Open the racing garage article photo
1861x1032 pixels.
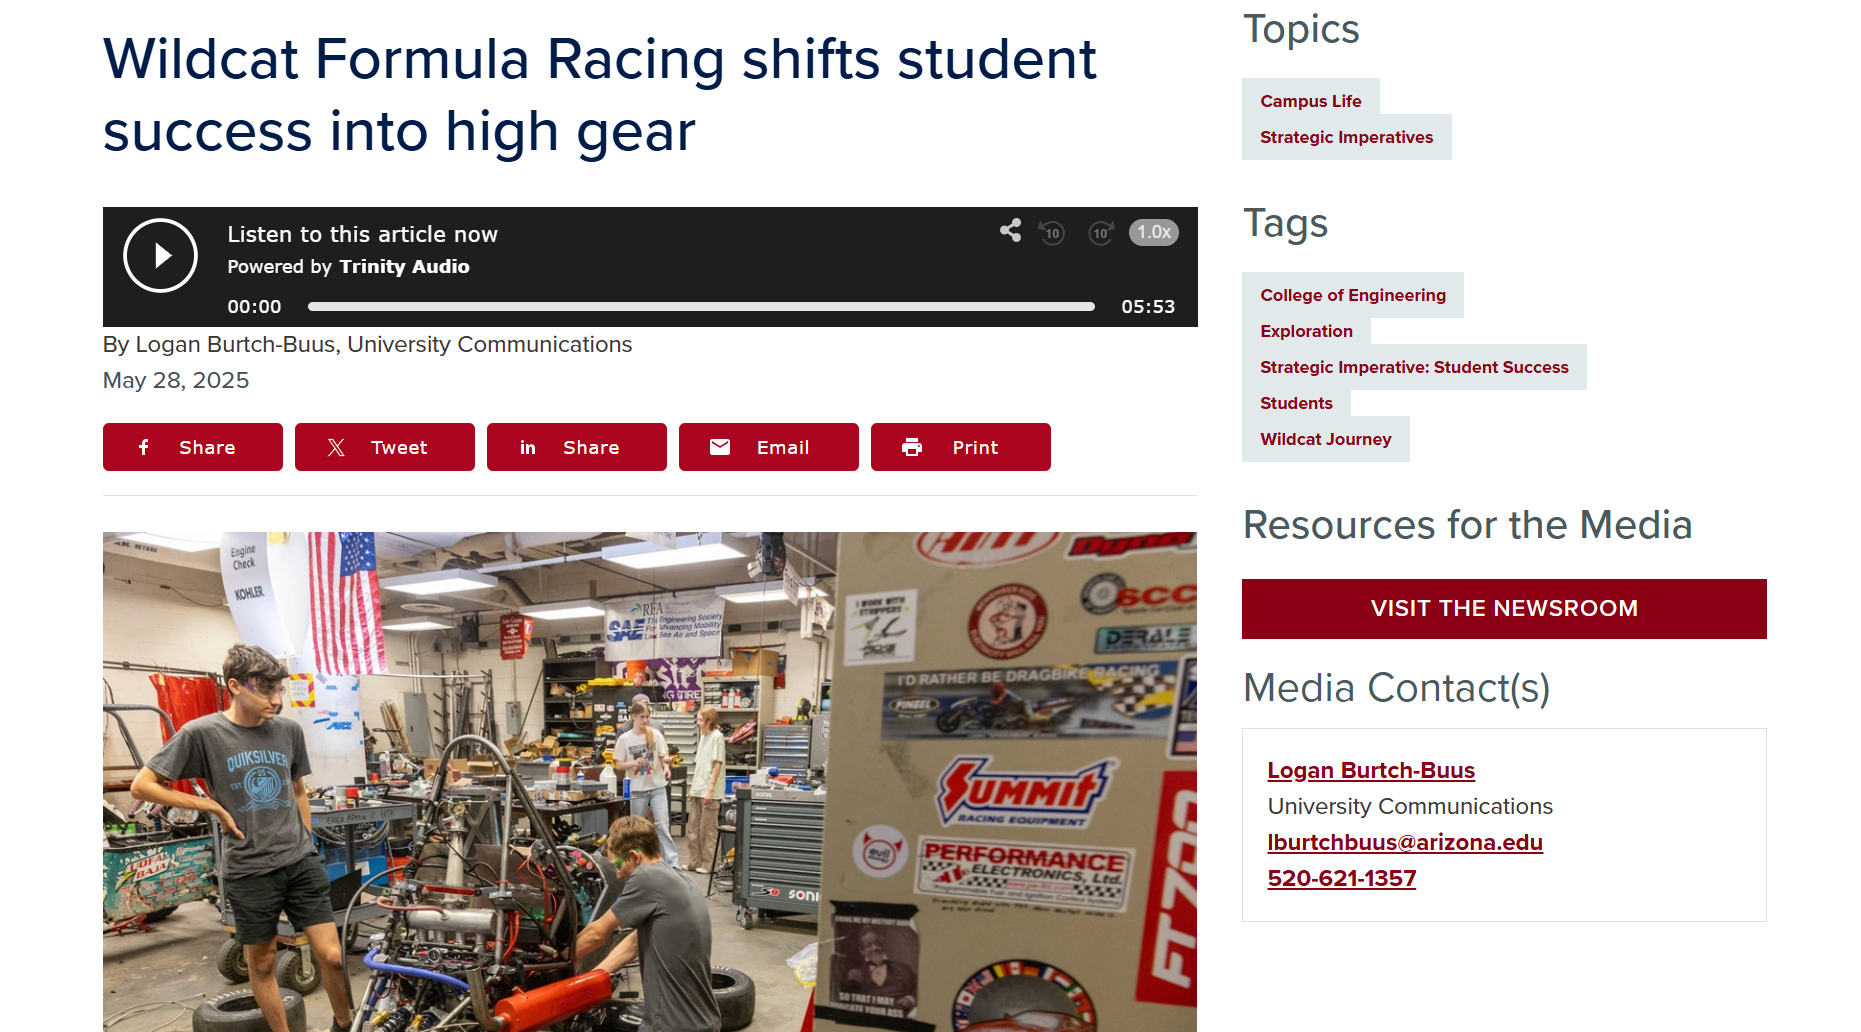pos(650,782)
